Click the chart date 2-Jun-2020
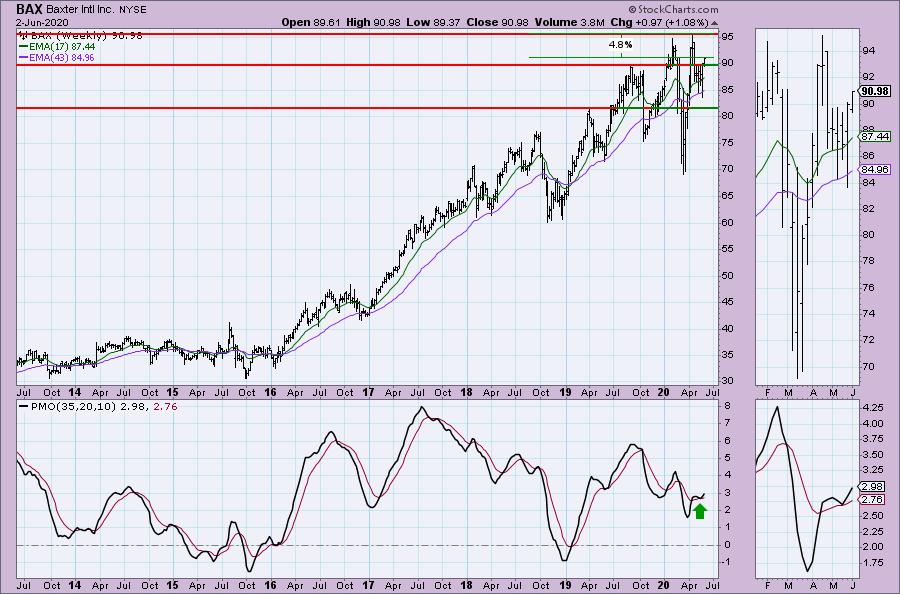900x594 pixels. click(x=42, y=23)
